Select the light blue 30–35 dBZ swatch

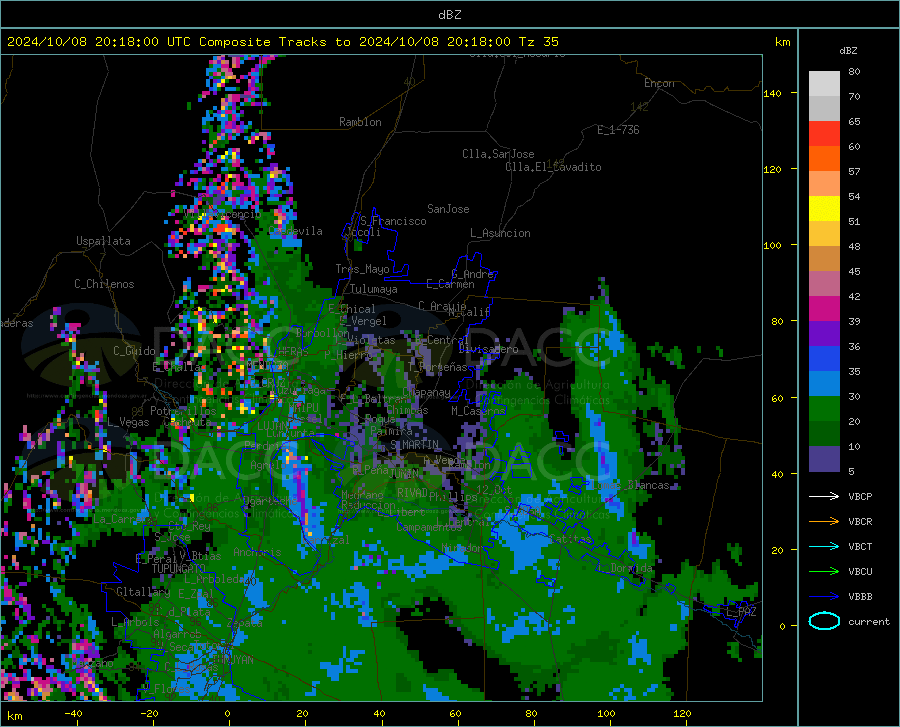824,384
